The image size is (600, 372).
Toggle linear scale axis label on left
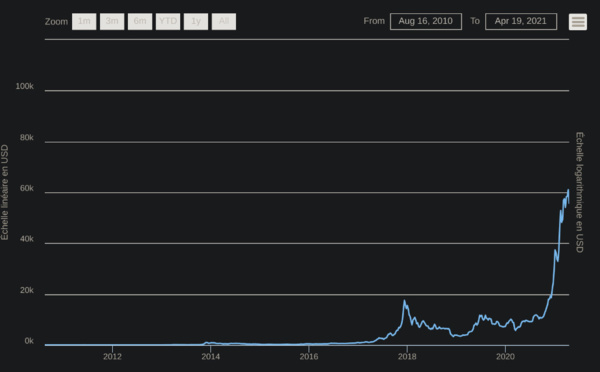coord(5,193)
